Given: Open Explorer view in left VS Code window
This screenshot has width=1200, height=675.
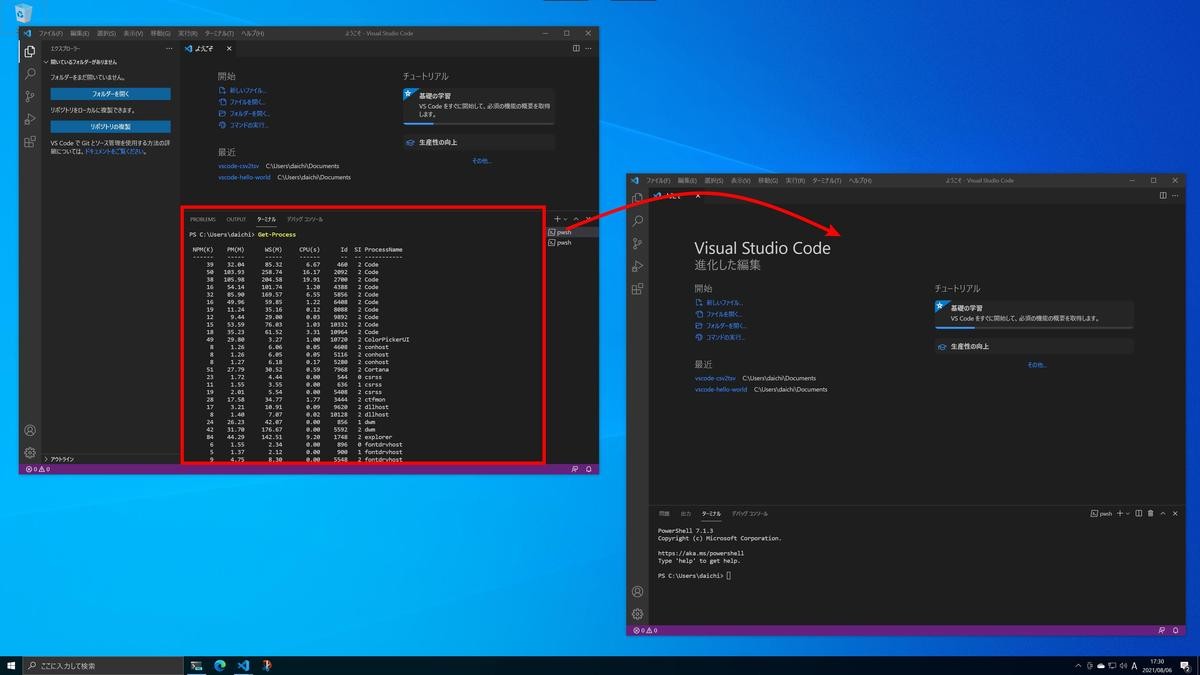Looking at the screenshot, I should (30, 51).
